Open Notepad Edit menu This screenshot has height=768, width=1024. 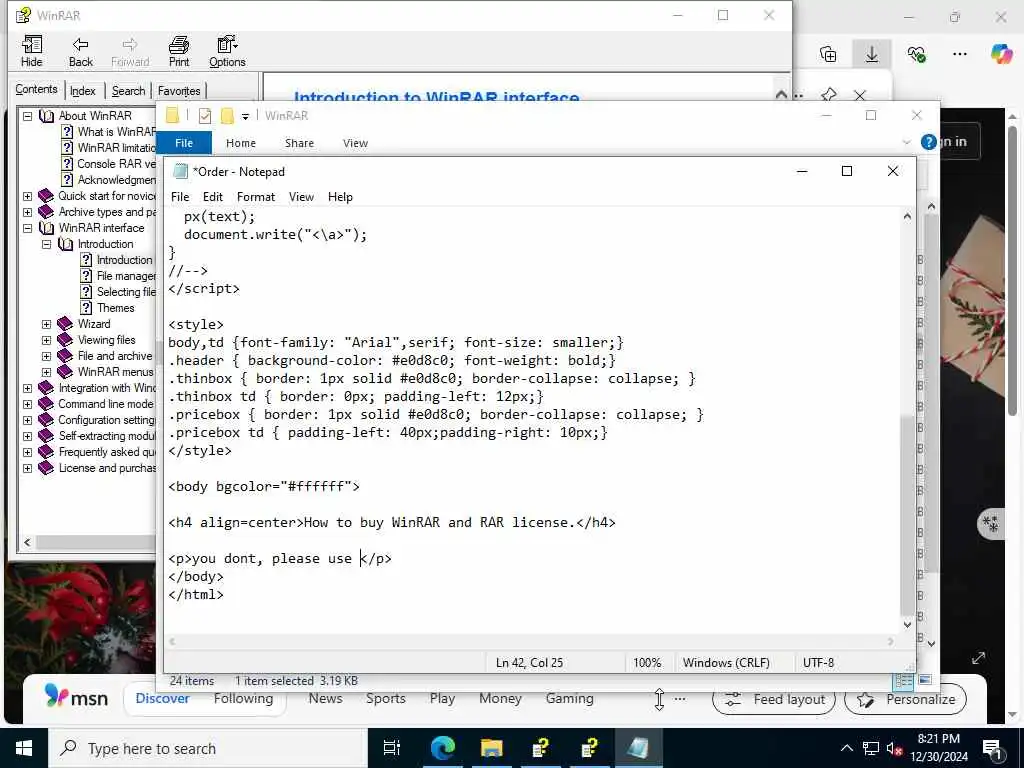click(212, 197)
